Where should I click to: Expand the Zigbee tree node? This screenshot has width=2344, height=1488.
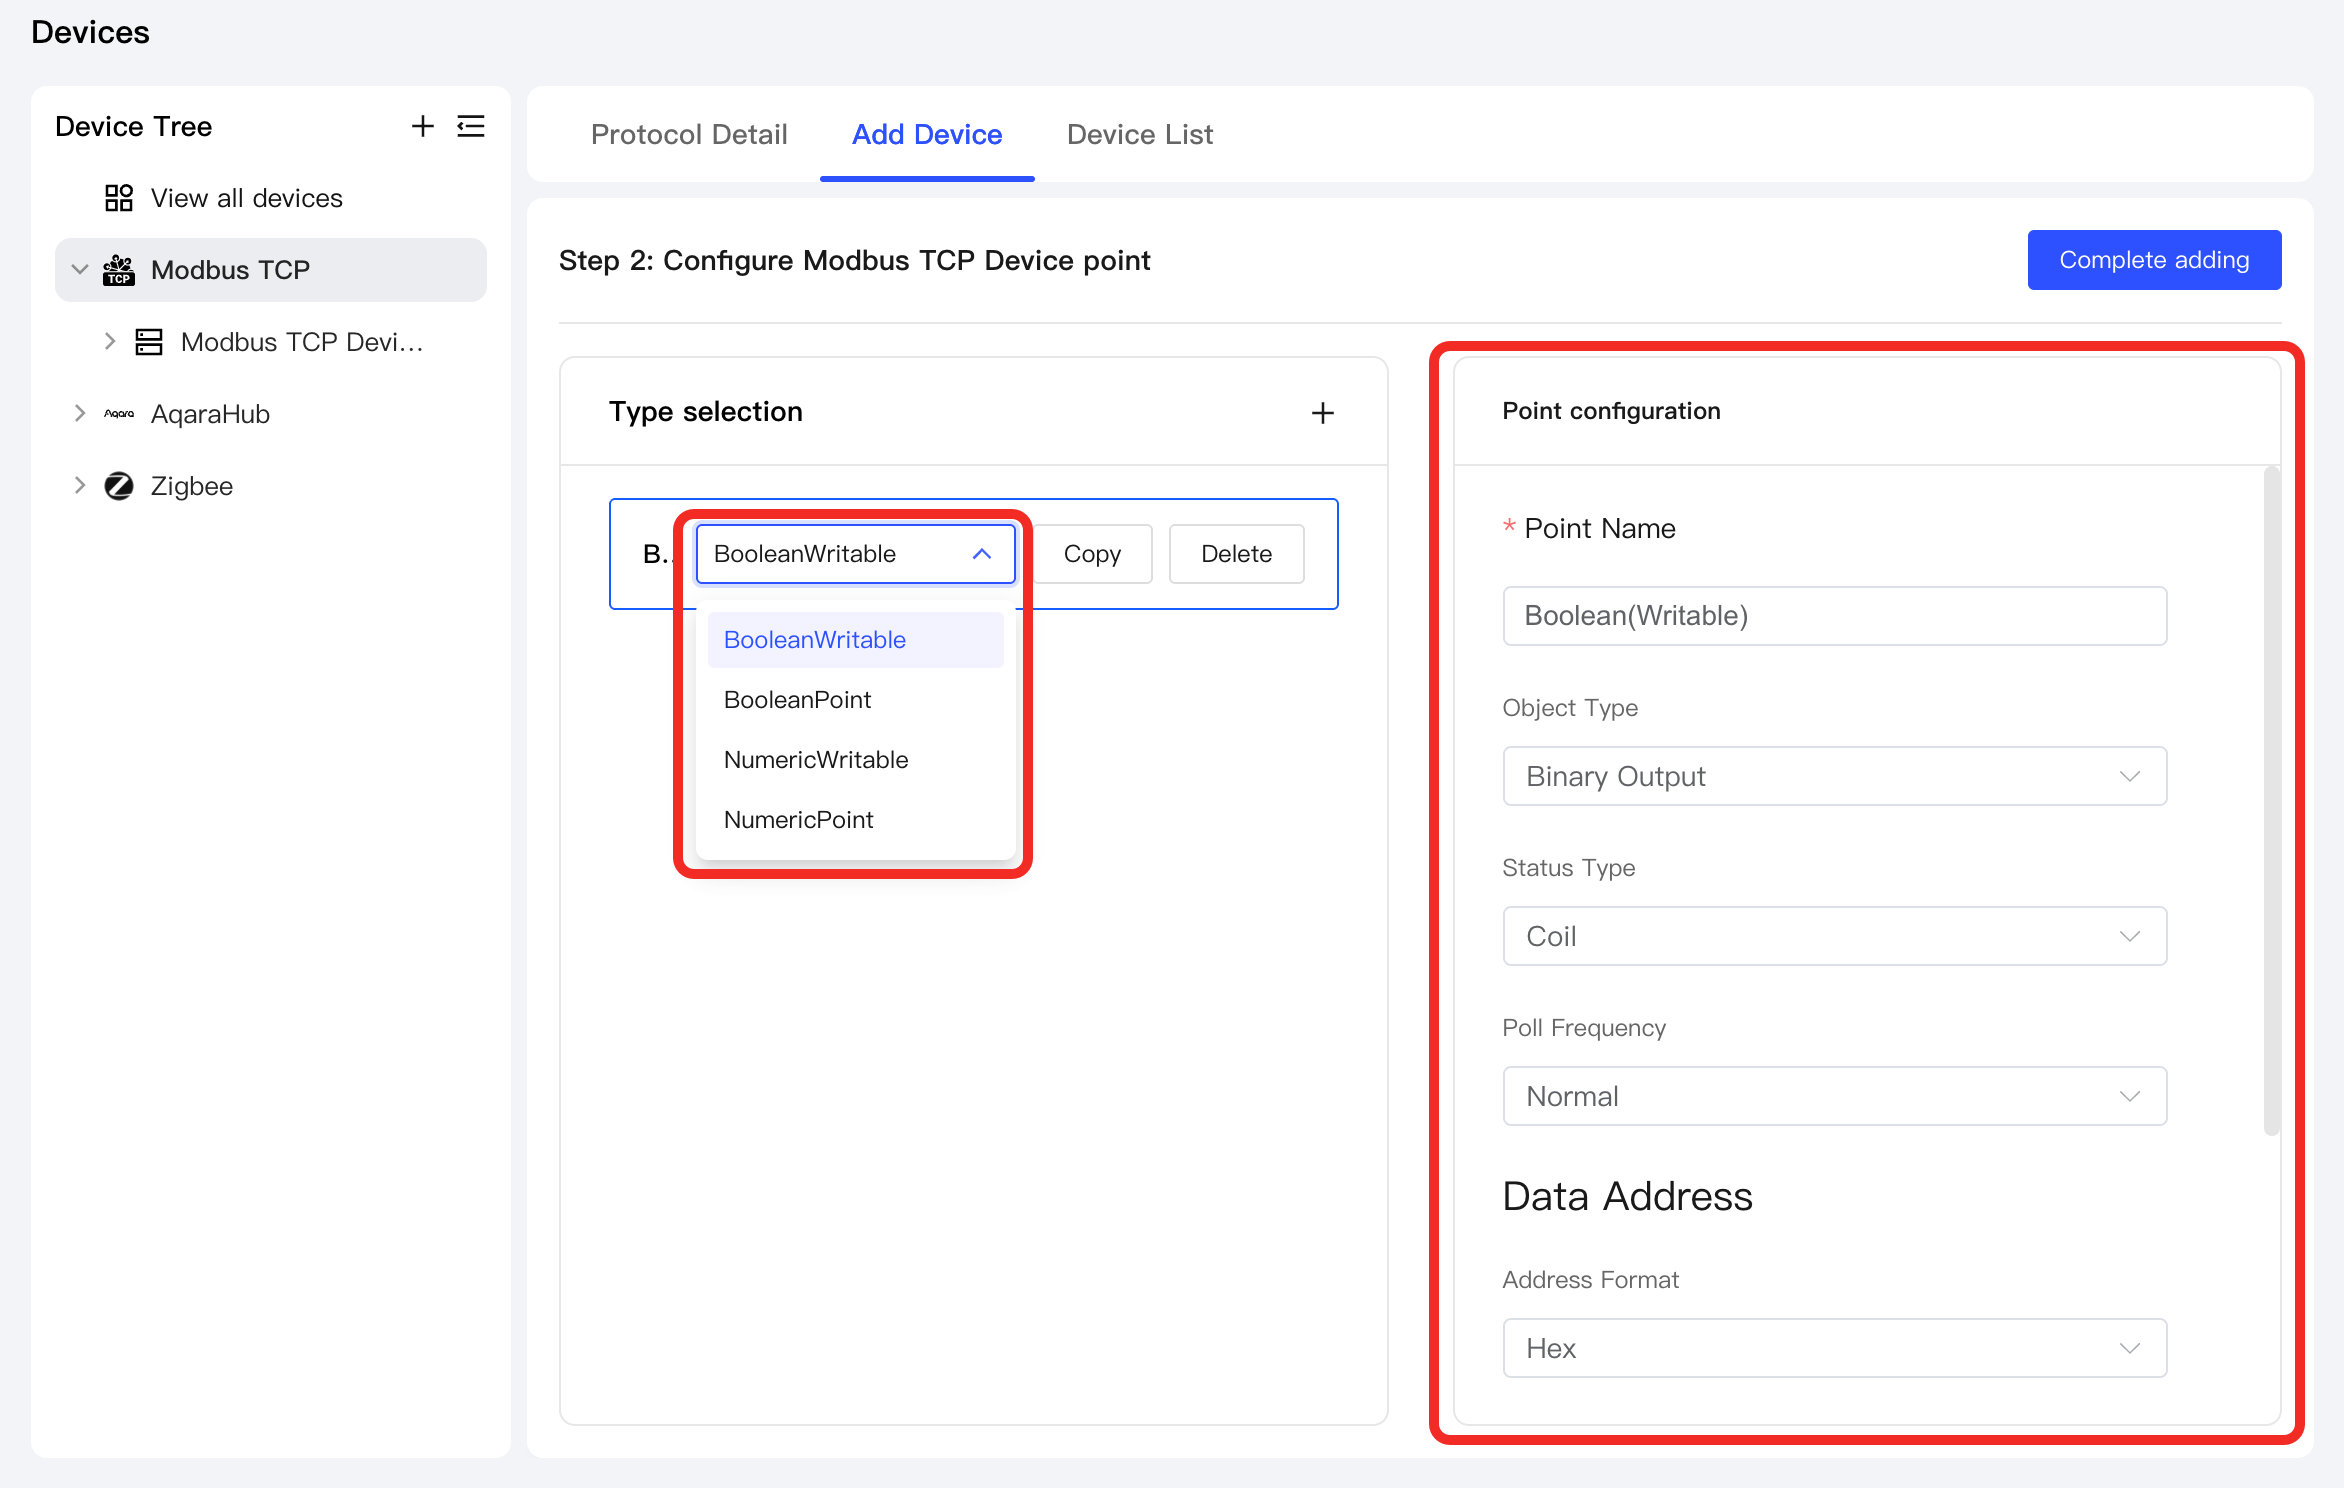point(80,486)
